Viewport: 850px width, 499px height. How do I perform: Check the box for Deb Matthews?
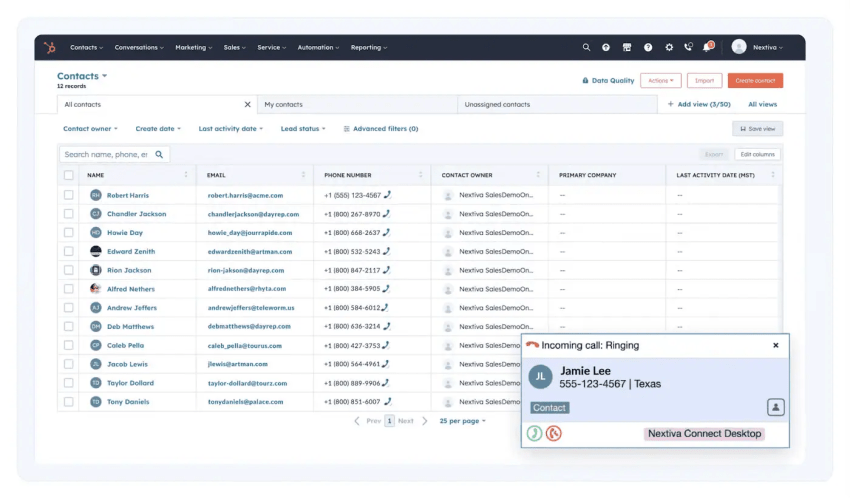pyautogui.click(x=68, y=327)
